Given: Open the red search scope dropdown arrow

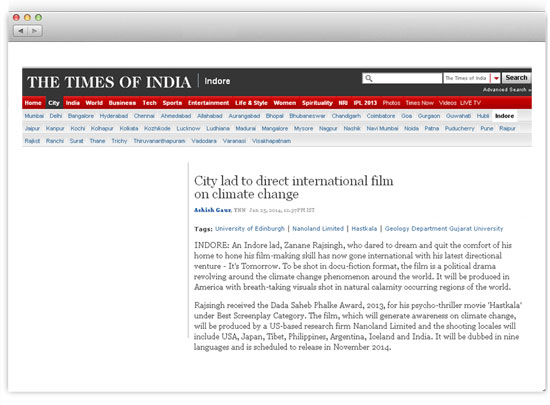Looking at the screenshot, I should [496, 78].
